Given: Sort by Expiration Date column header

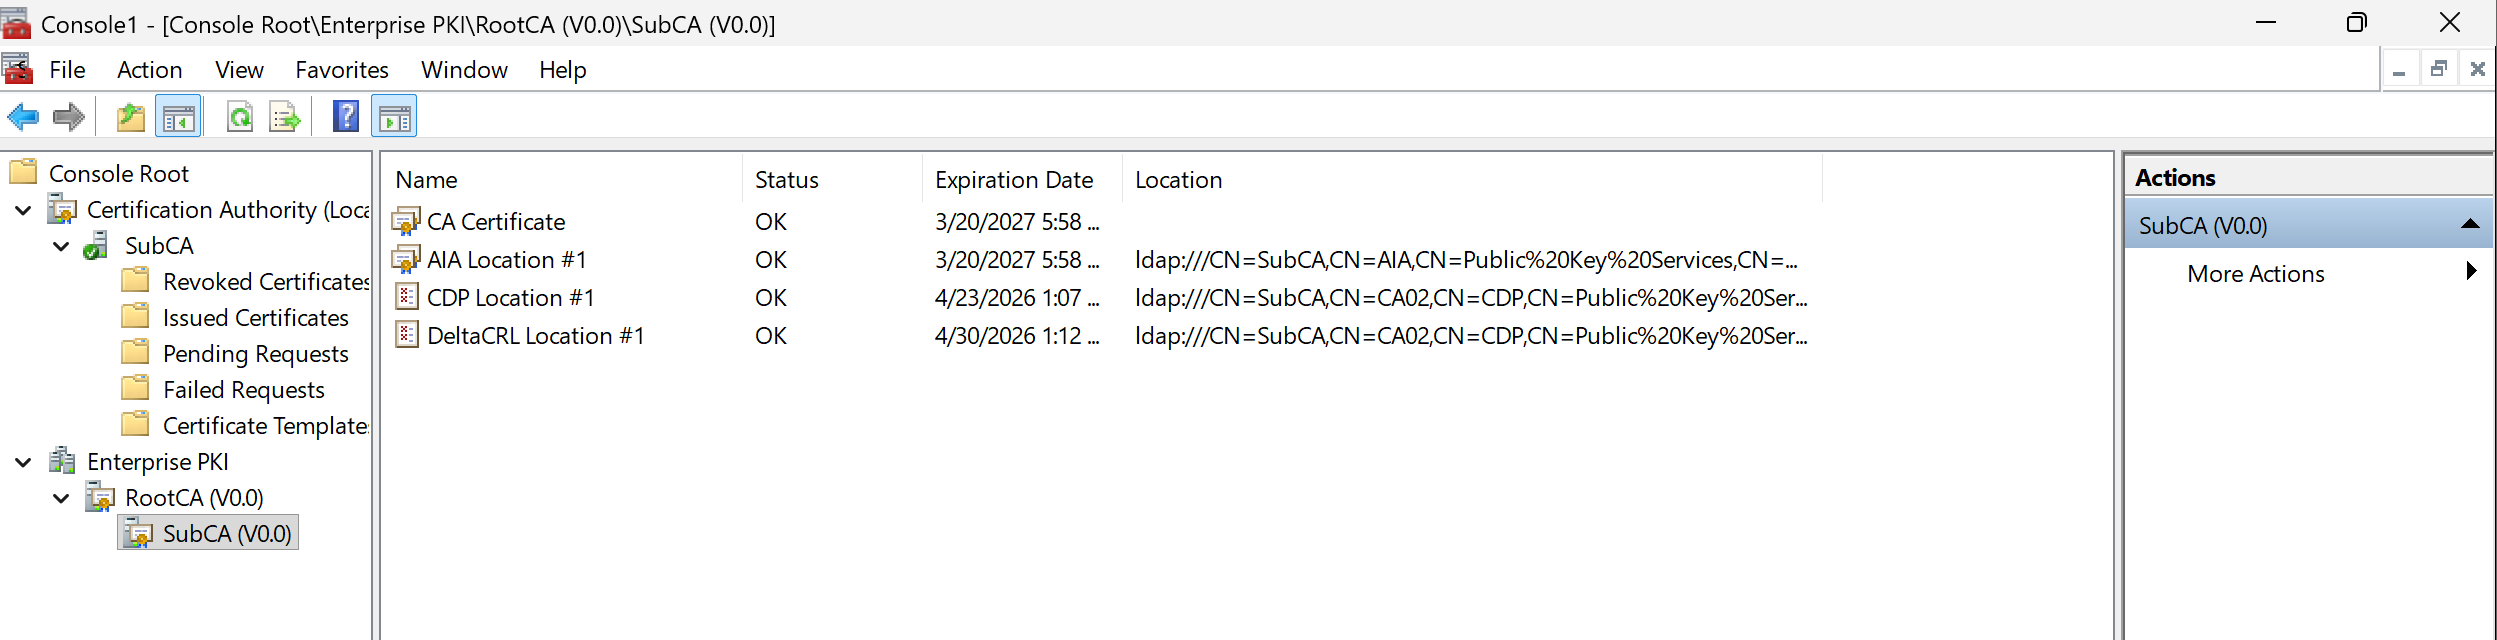Looking at the screenshot, I should (x=1013, y=180).
